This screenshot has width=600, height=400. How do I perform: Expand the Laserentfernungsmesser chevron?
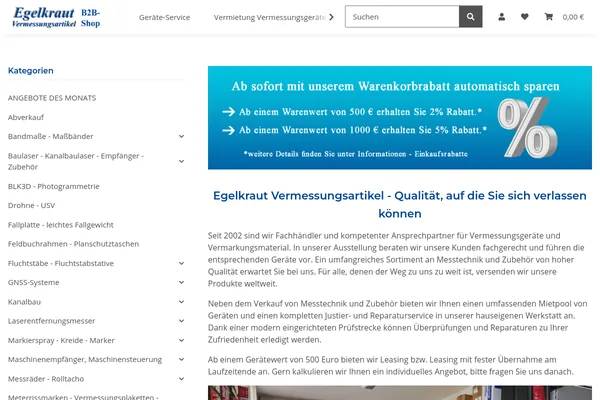(181, 321)
